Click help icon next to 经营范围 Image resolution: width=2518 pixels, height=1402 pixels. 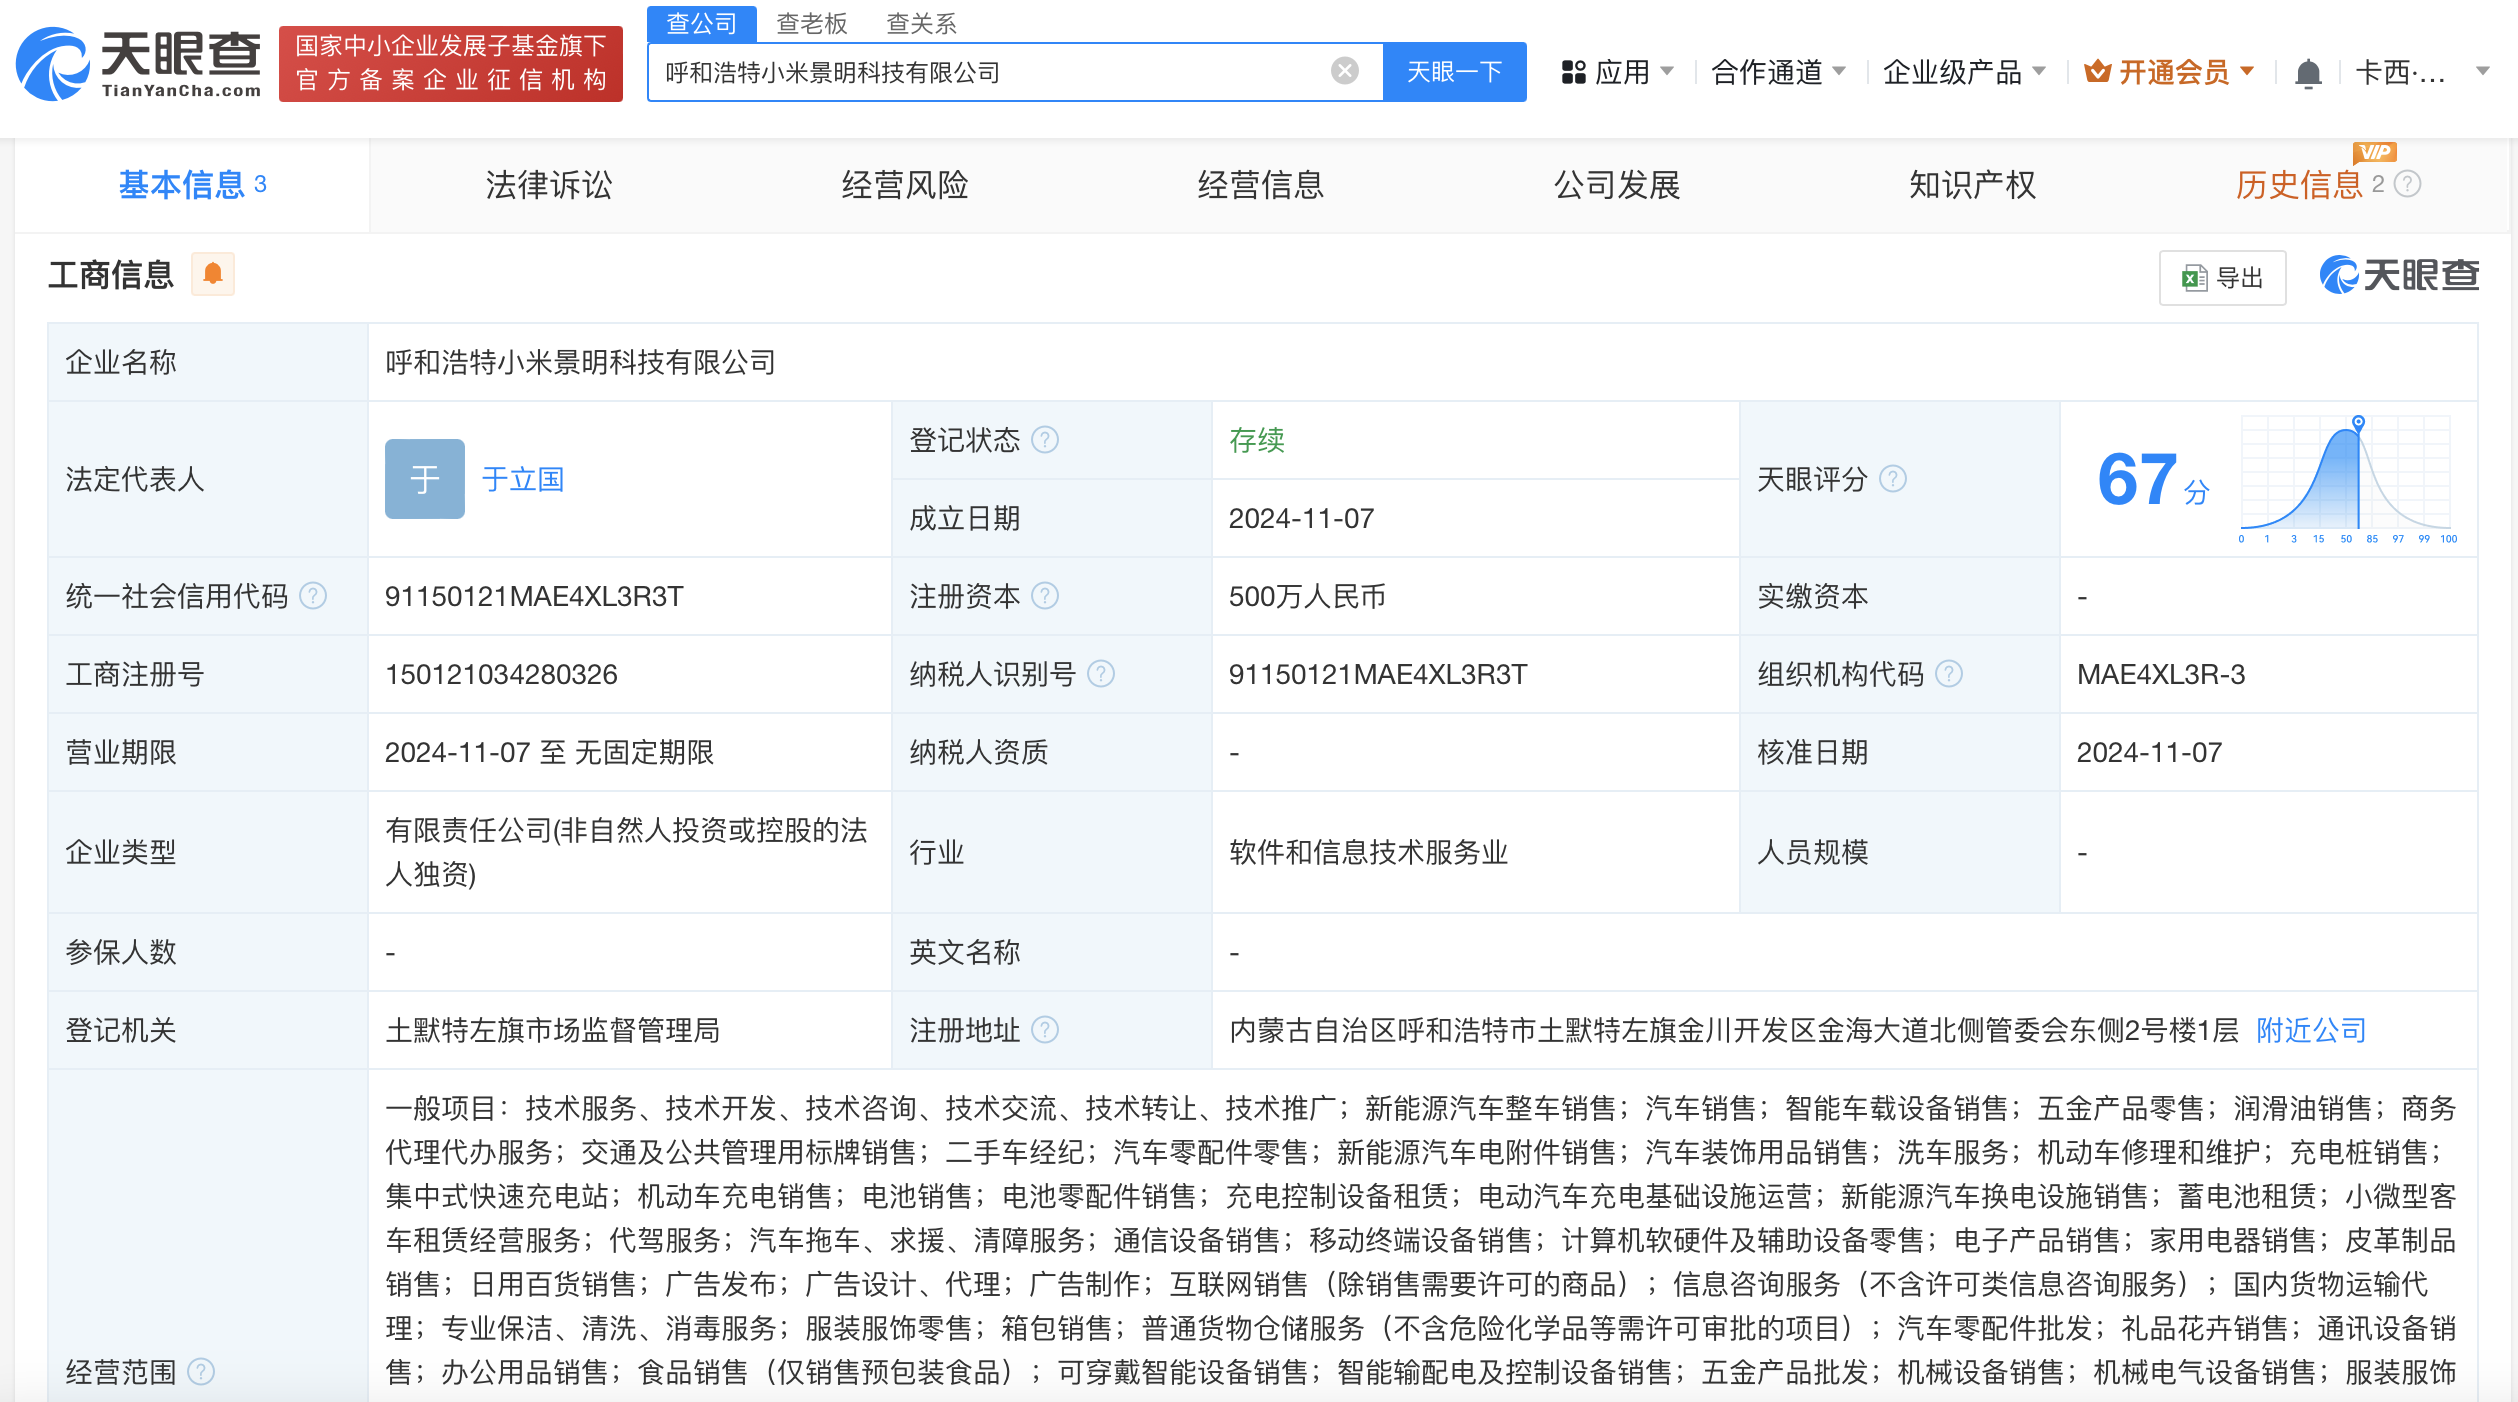point(201,1371)
